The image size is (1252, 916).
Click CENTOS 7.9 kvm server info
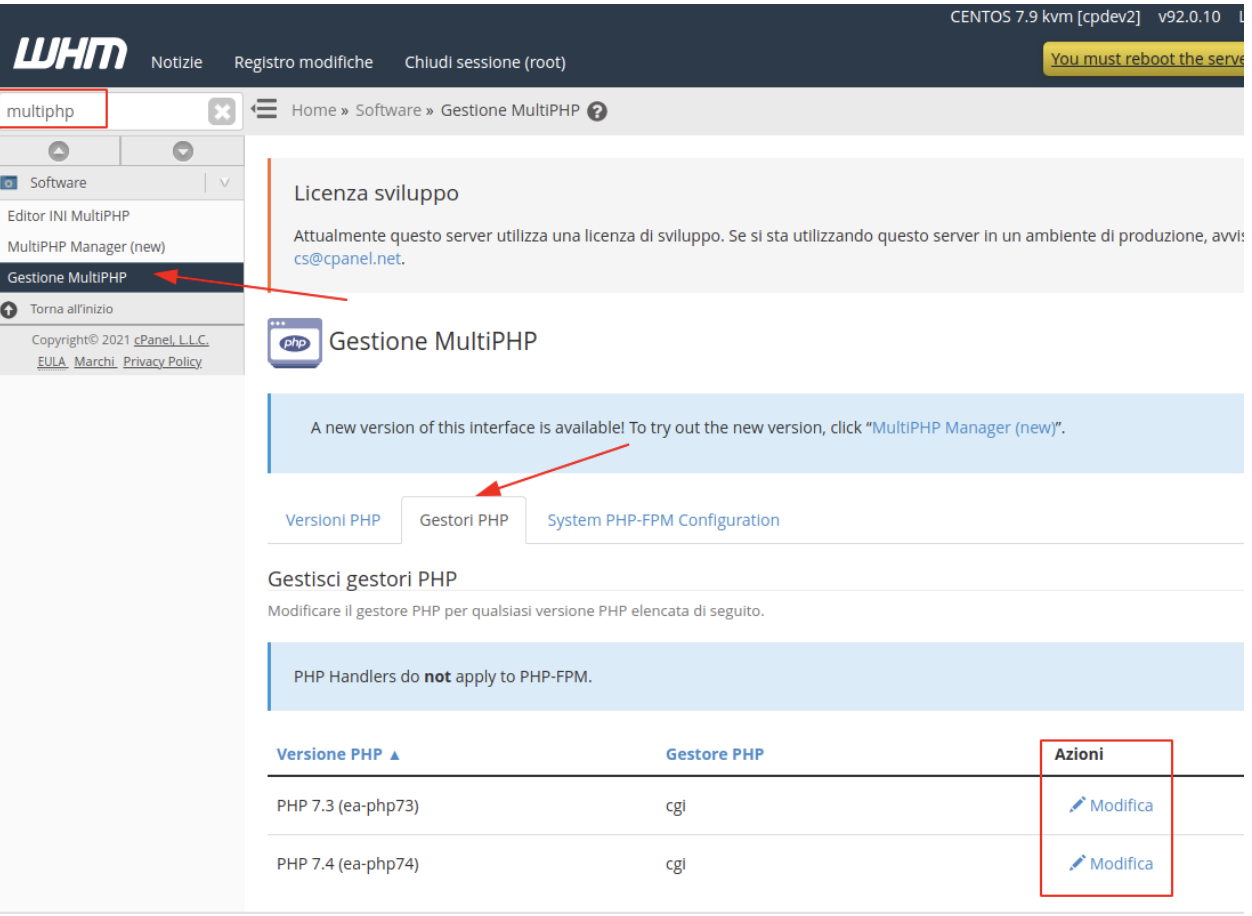tap(1045, 17)
